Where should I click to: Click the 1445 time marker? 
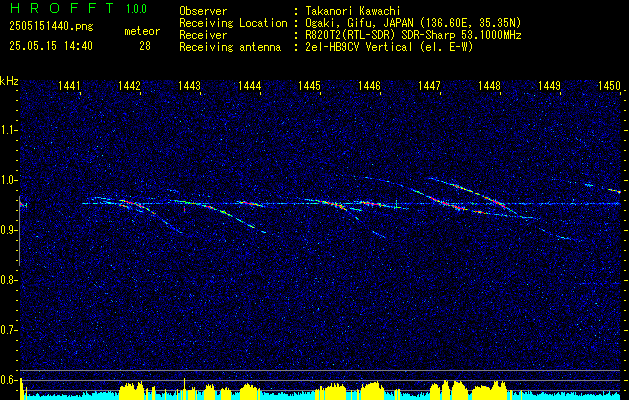pos(310,85)
